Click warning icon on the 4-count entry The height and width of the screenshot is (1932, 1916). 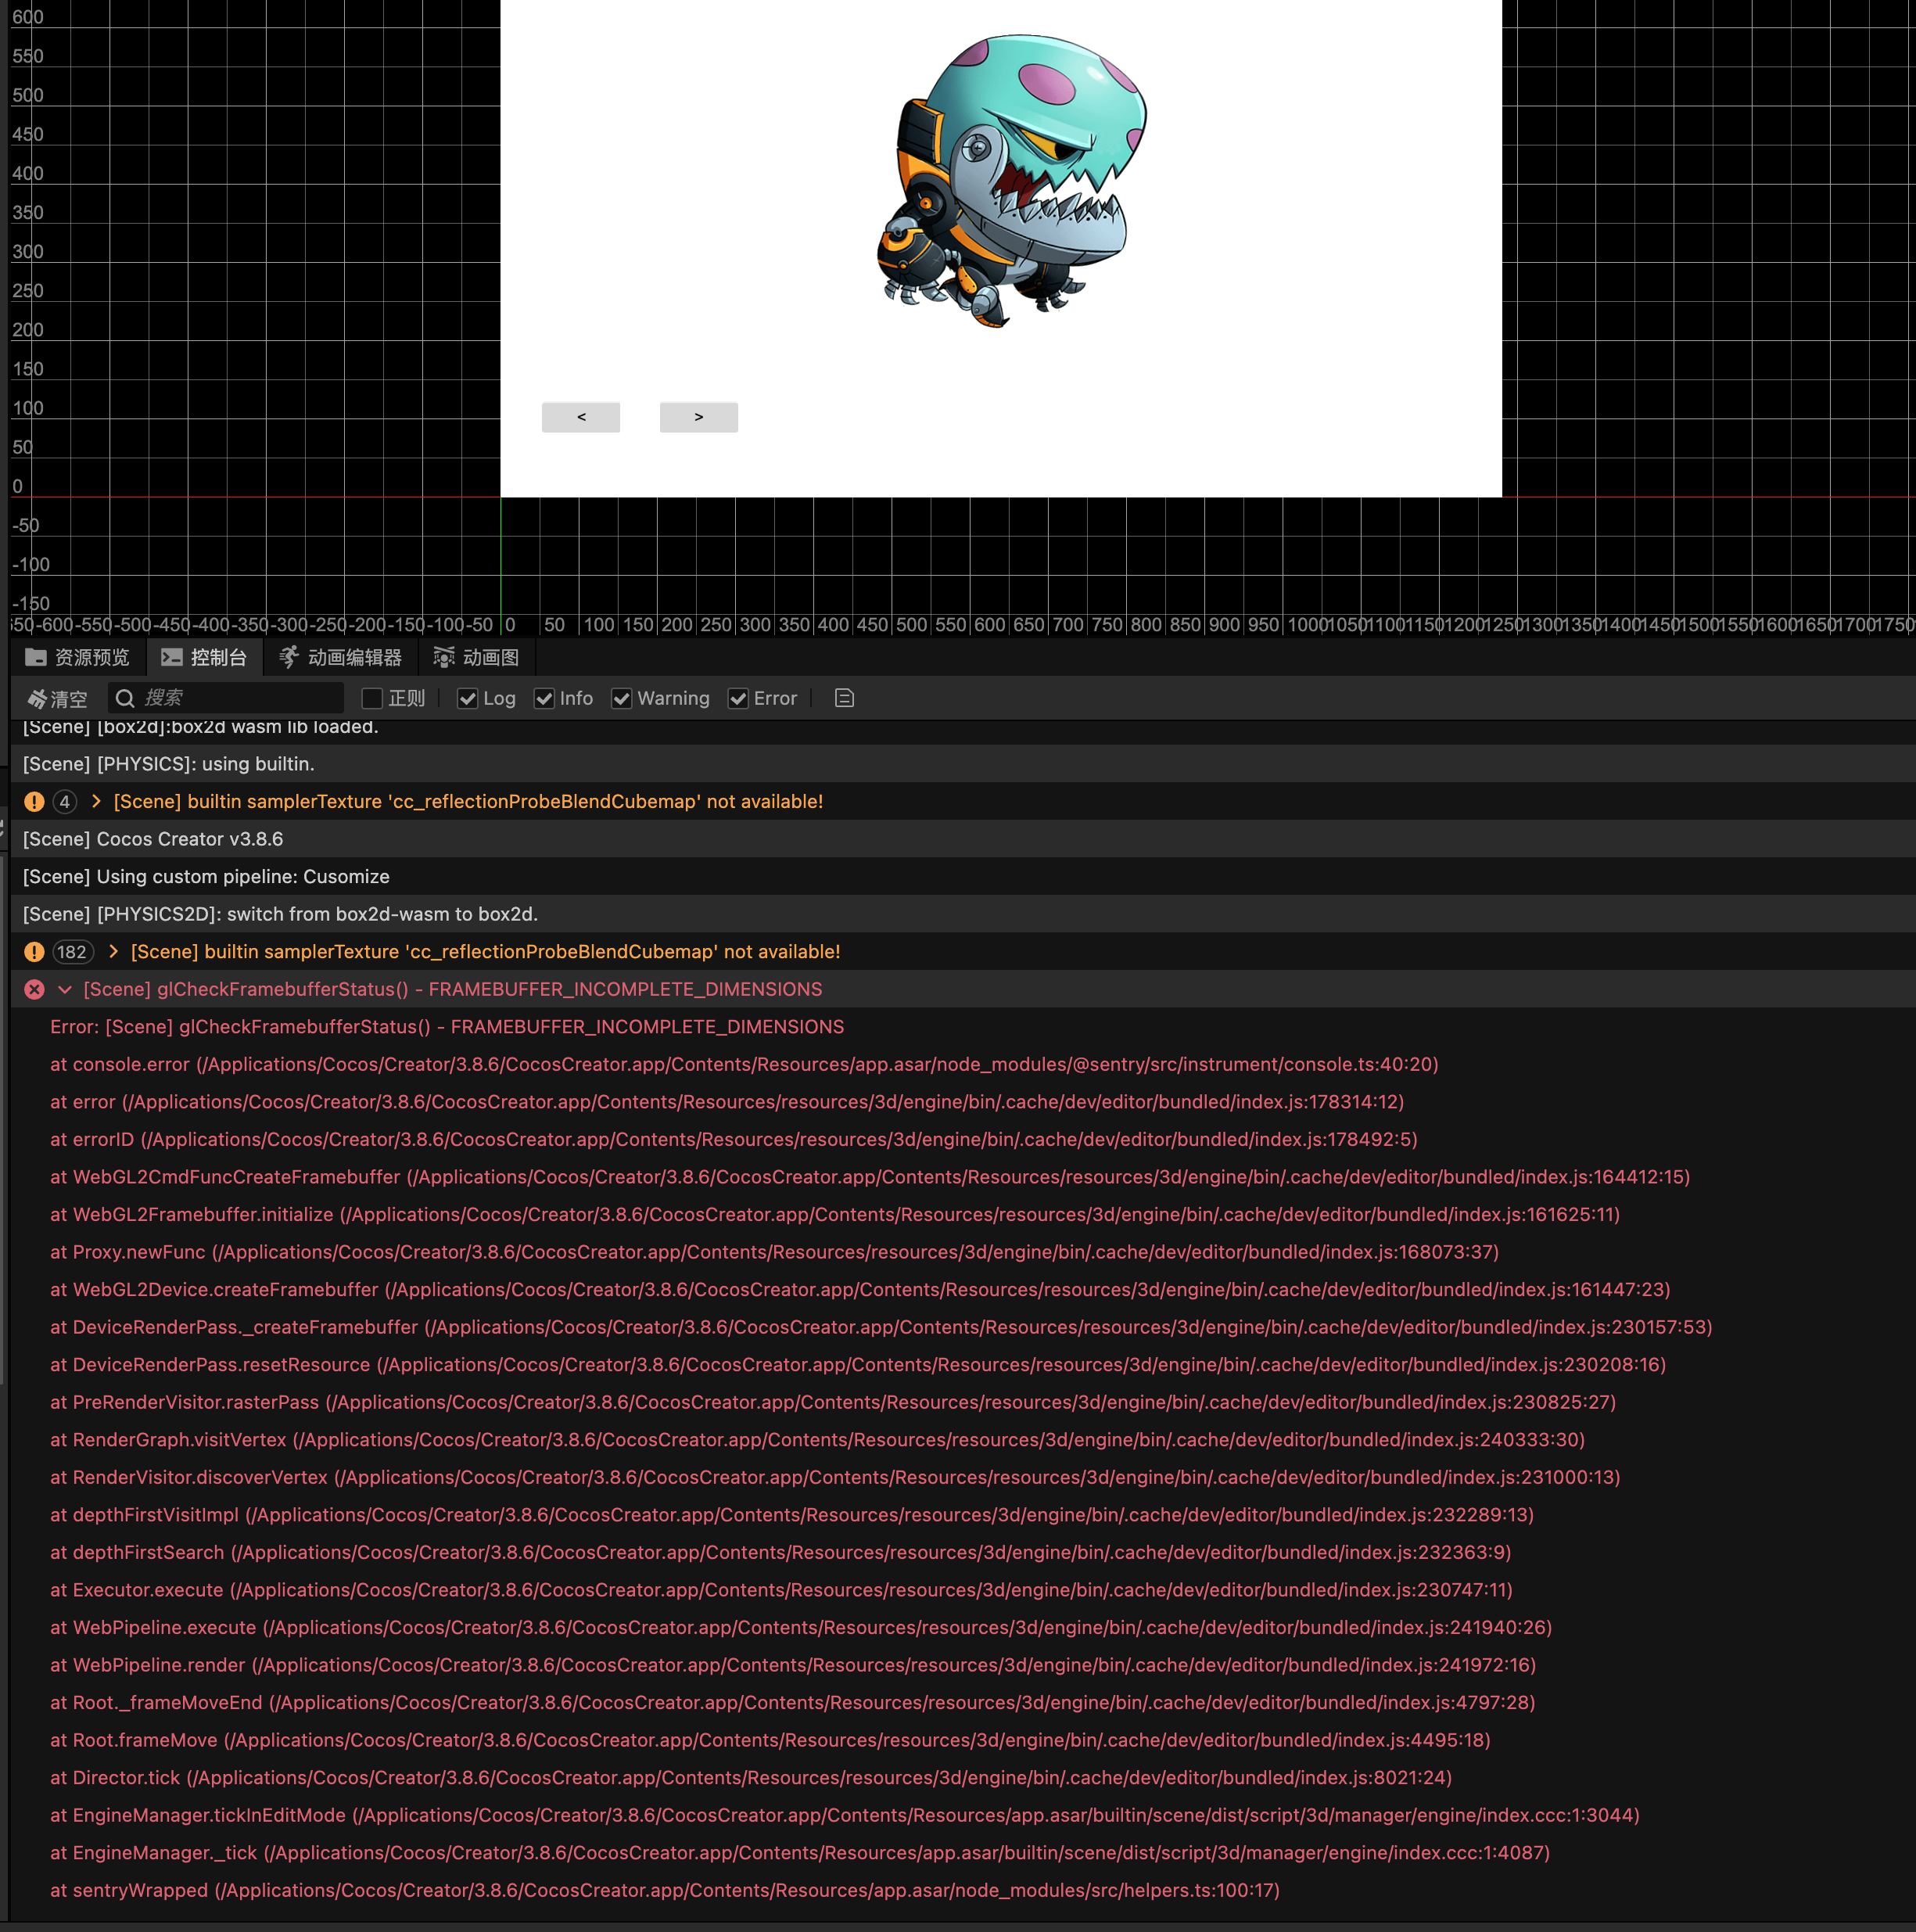pos(34,802)
